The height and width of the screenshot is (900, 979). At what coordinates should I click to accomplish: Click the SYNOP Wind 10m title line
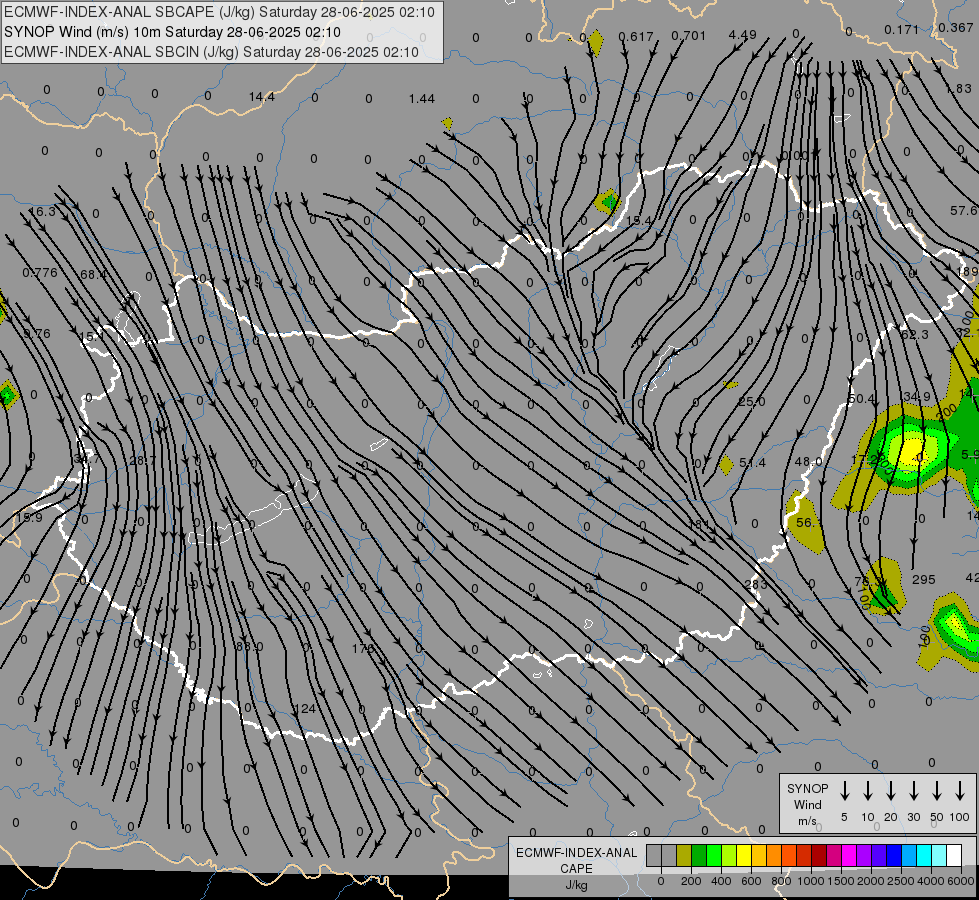(x=172, y=32)
